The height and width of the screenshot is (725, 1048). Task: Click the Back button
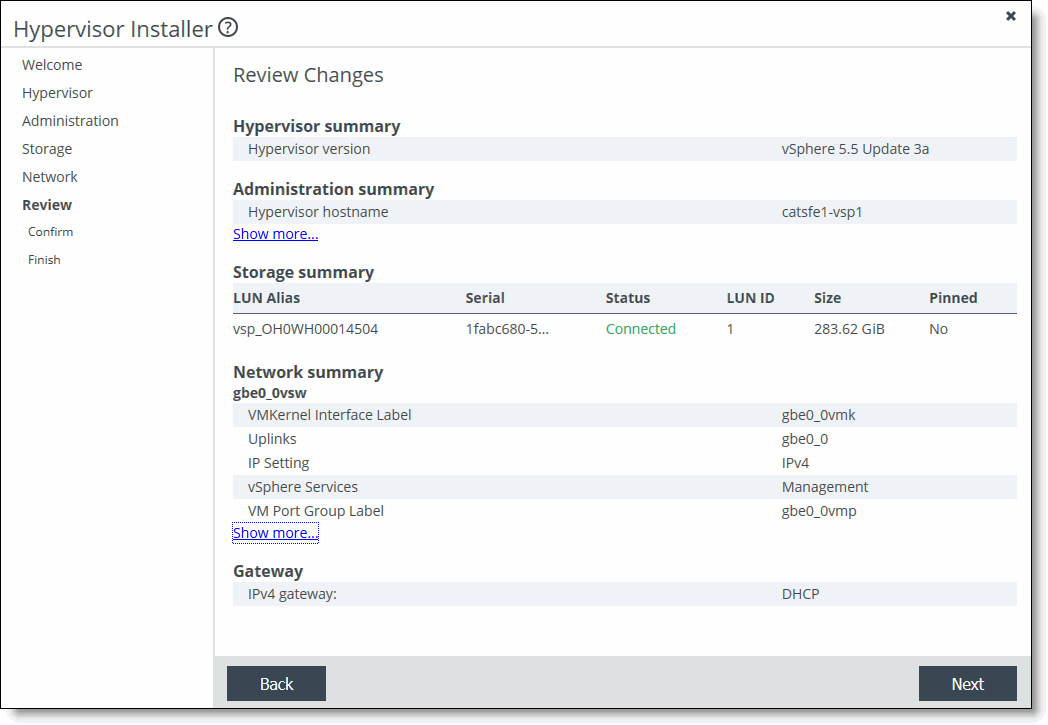[x=276, y=684]
